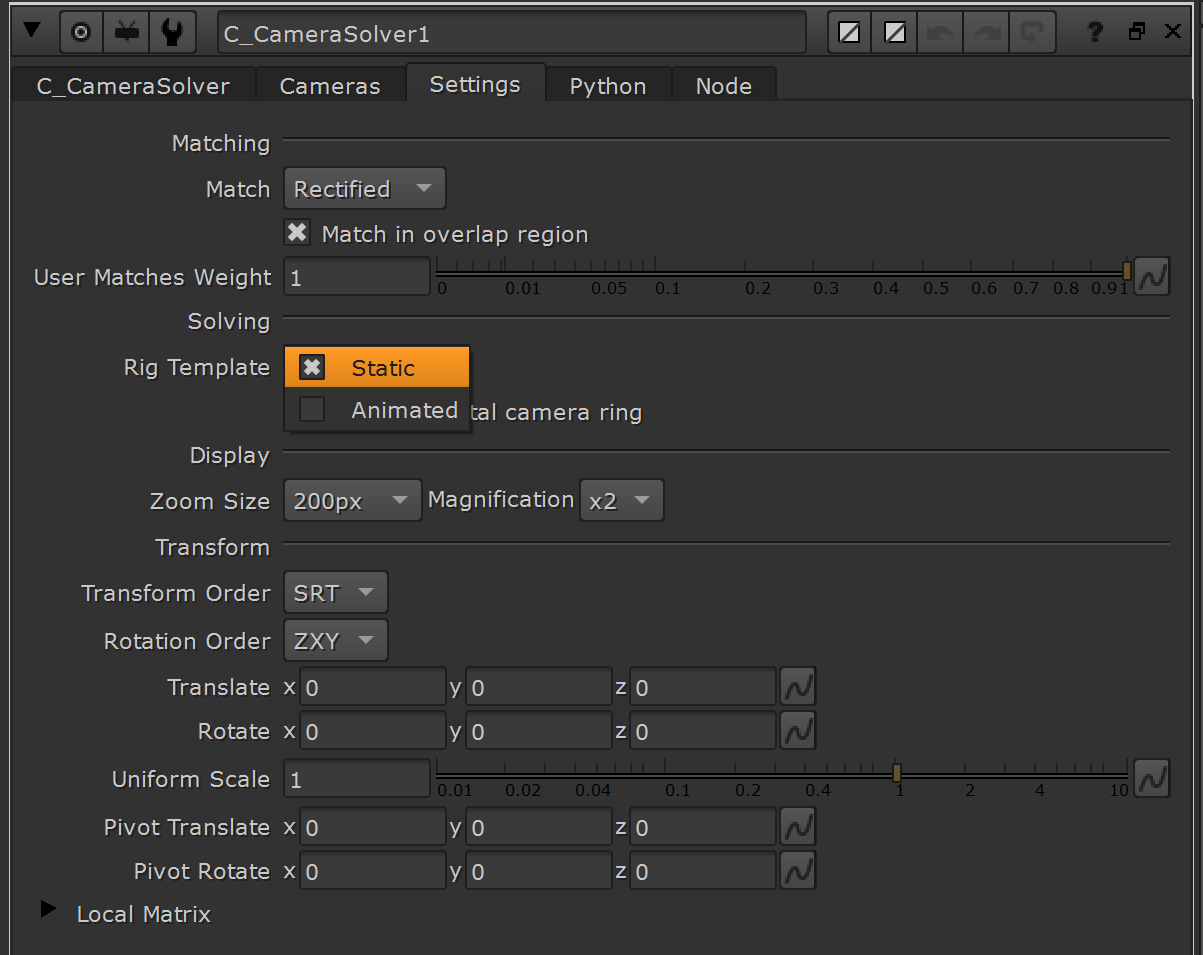Click the Pivot Rotate z field
1203x955 pixels.
703,871
